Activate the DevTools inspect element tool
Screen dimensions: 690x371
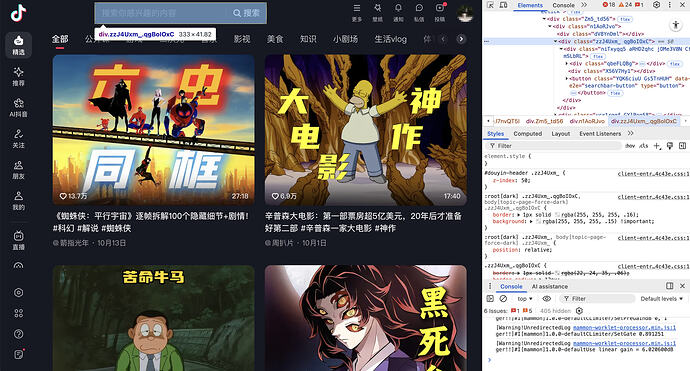point(491,5)
